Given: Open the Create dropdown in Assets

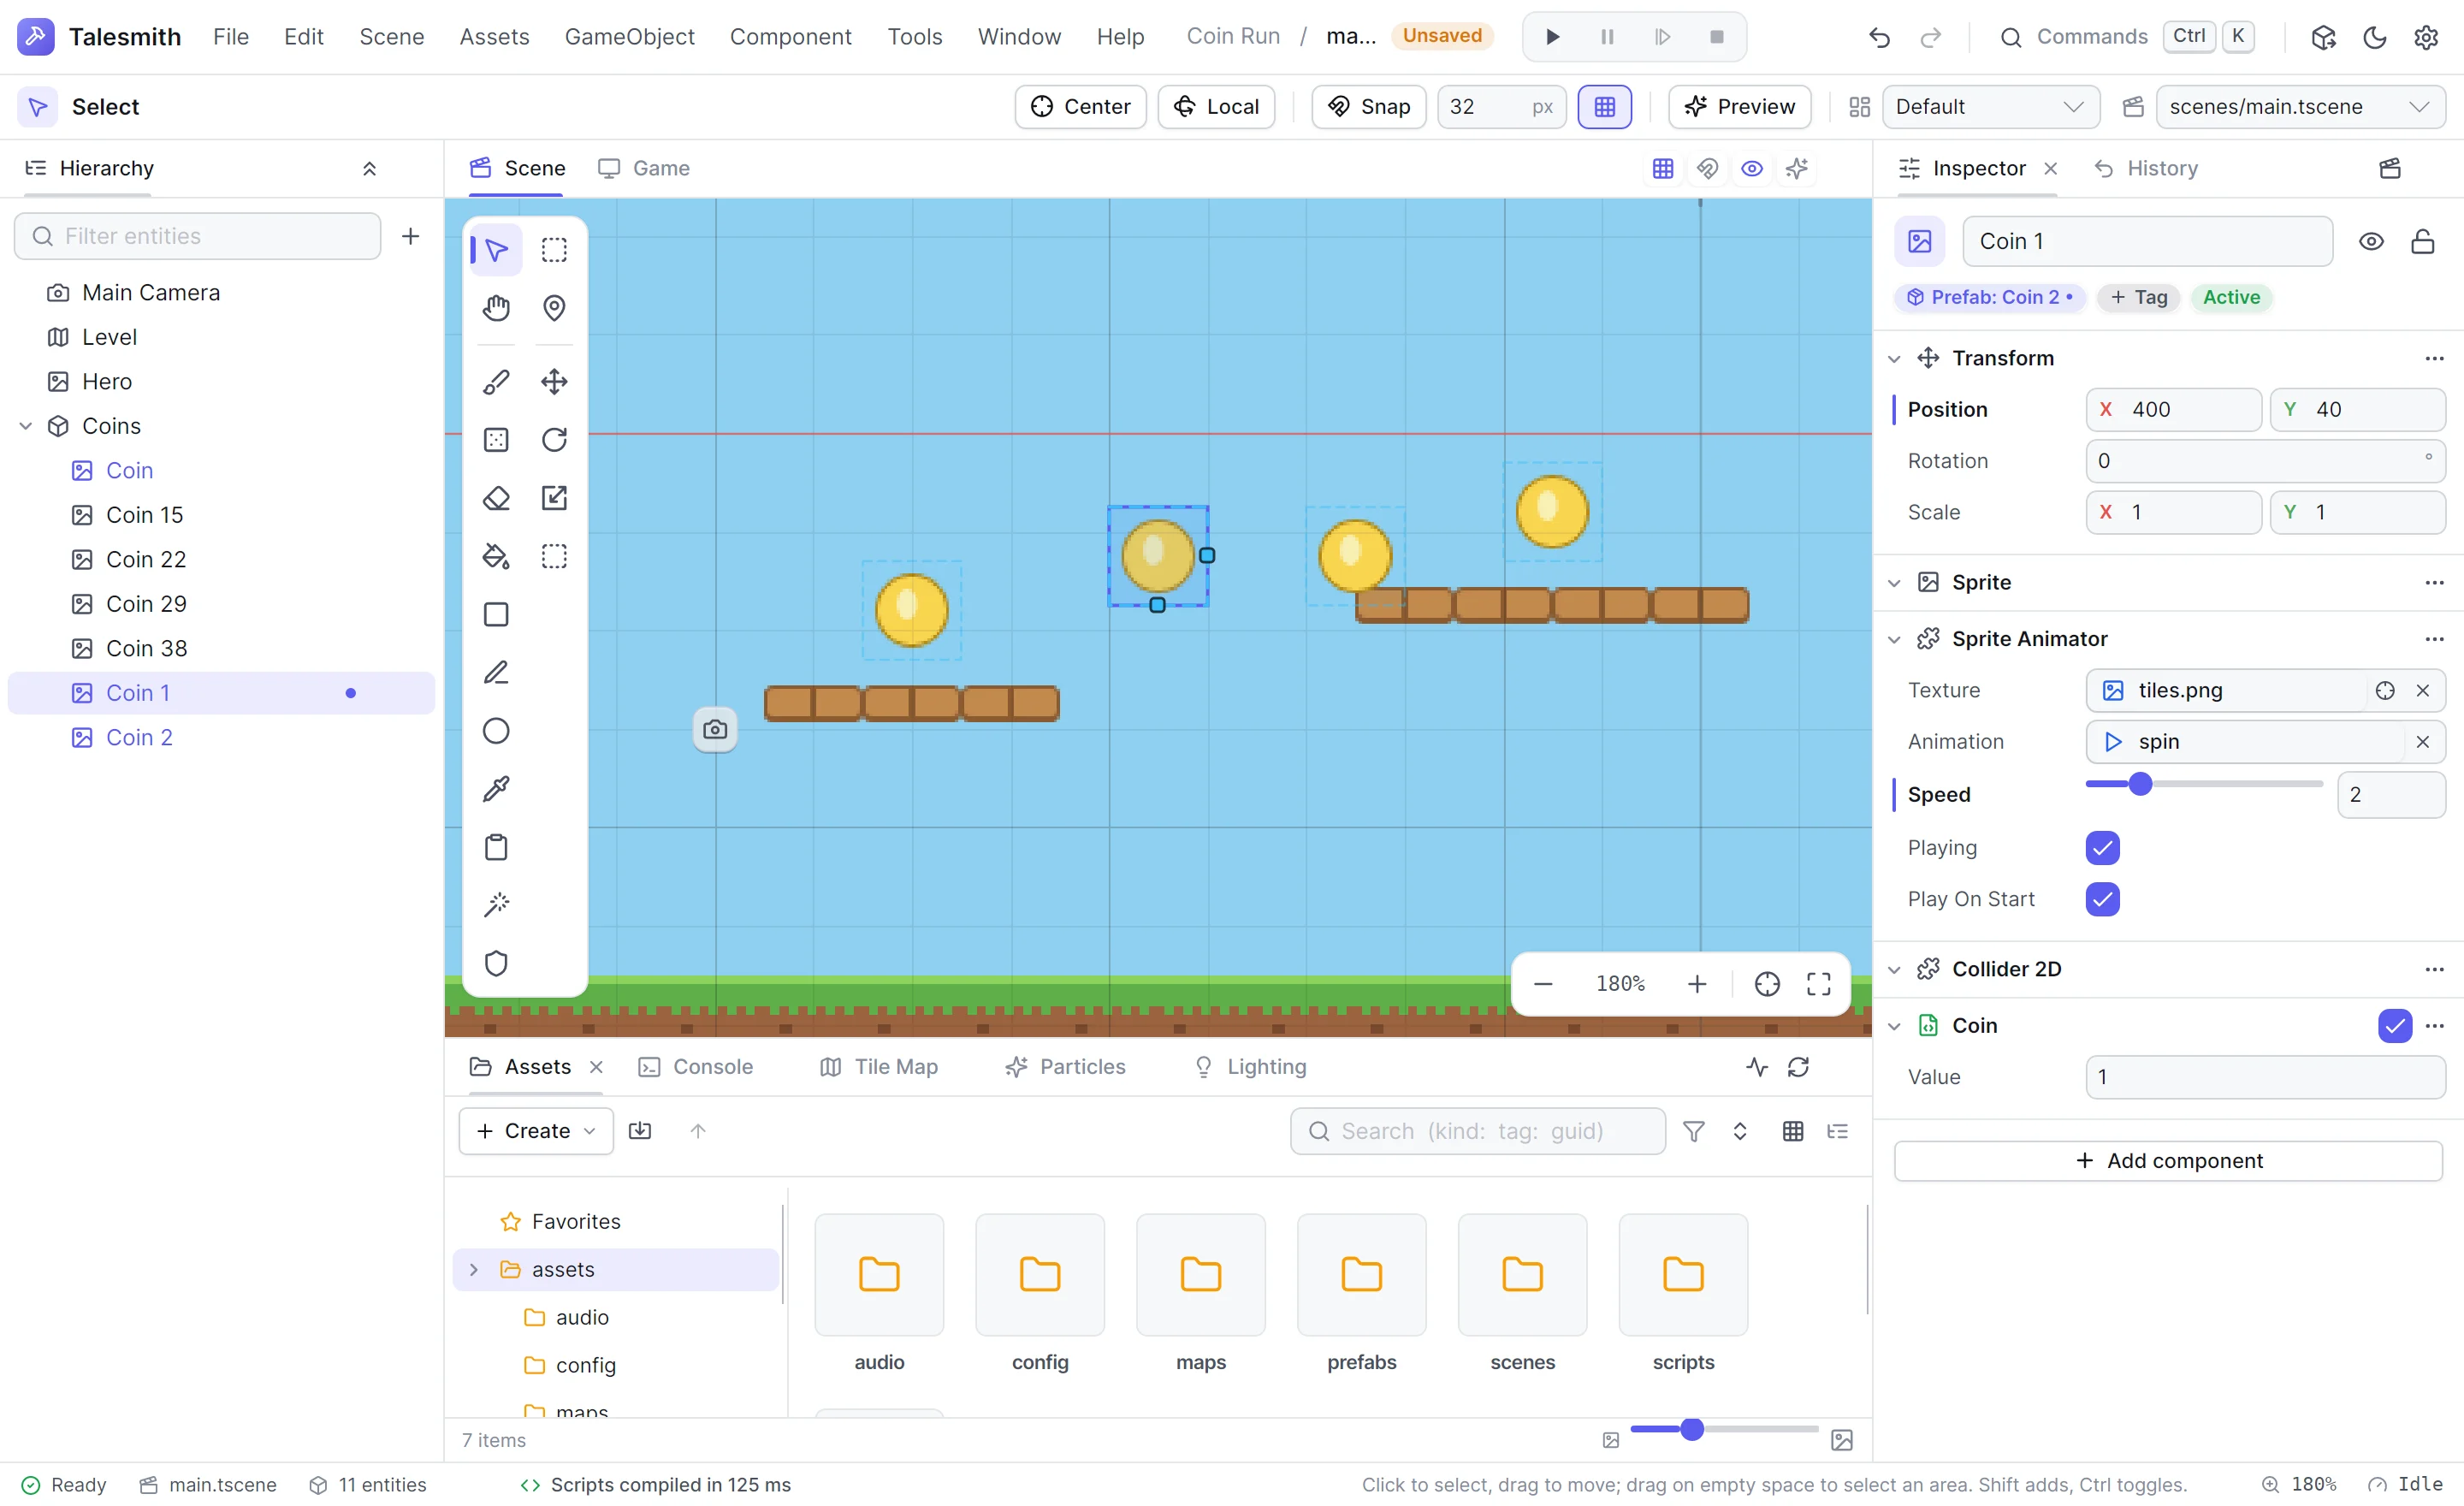Looking at the screenshot, I should tap(535, 1131).
